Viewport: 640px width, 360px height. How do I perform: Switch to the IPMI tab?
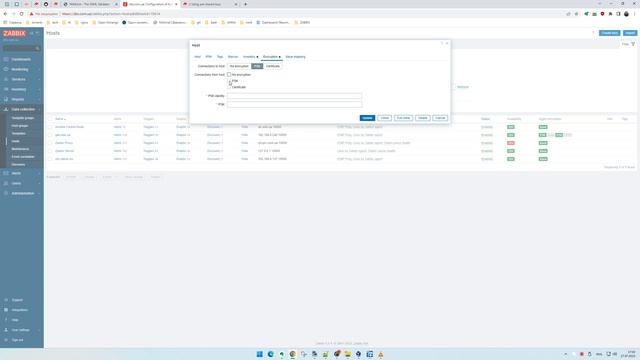(x=209, y=57)
